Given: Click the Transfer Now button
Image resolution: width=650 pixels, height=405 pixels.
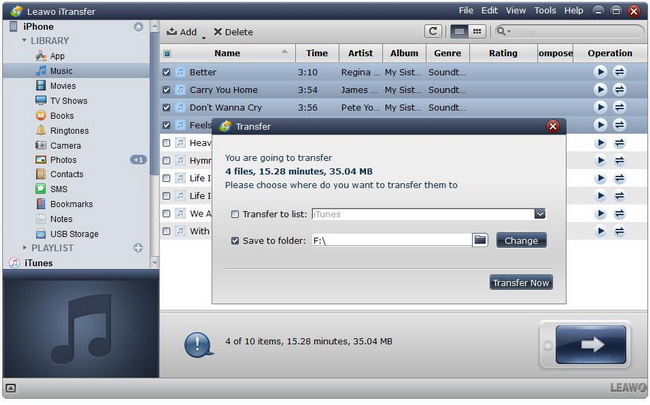Looking at the screenshot, I should (521, 283).
